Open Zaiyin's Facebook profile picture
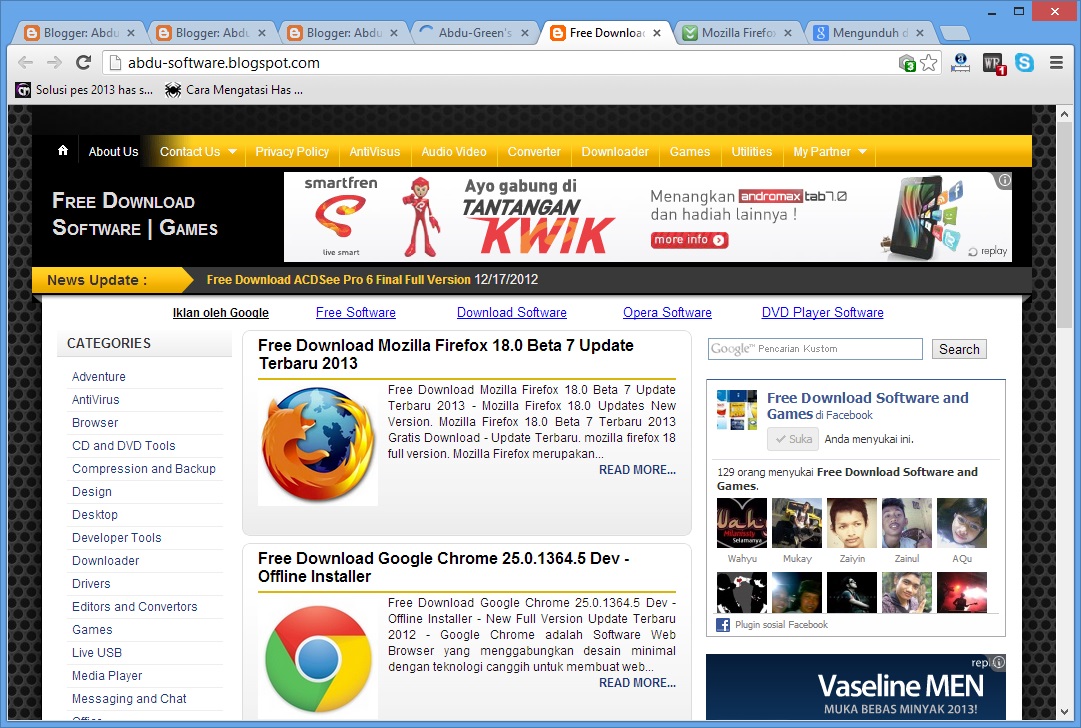The image size is (1081, 728). (852, 523)
